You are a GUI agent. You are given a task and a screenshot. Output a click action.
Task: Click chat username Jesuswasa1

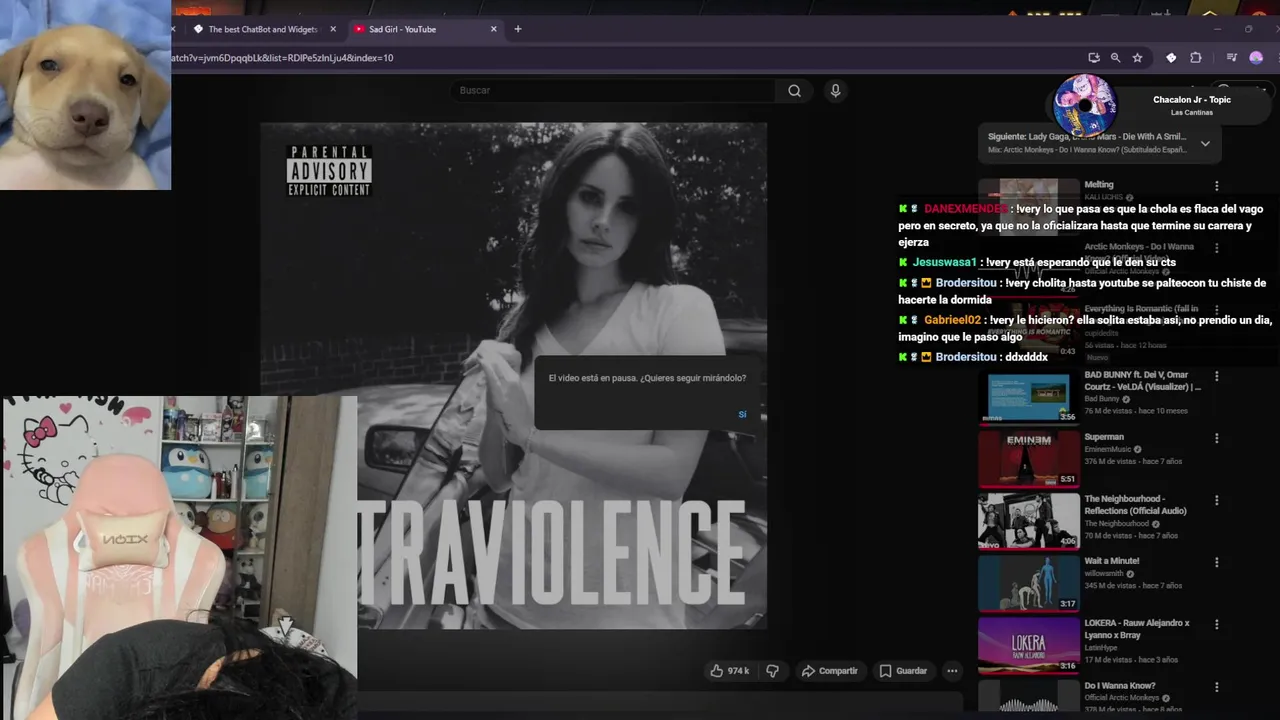click(x=944, y=262)
